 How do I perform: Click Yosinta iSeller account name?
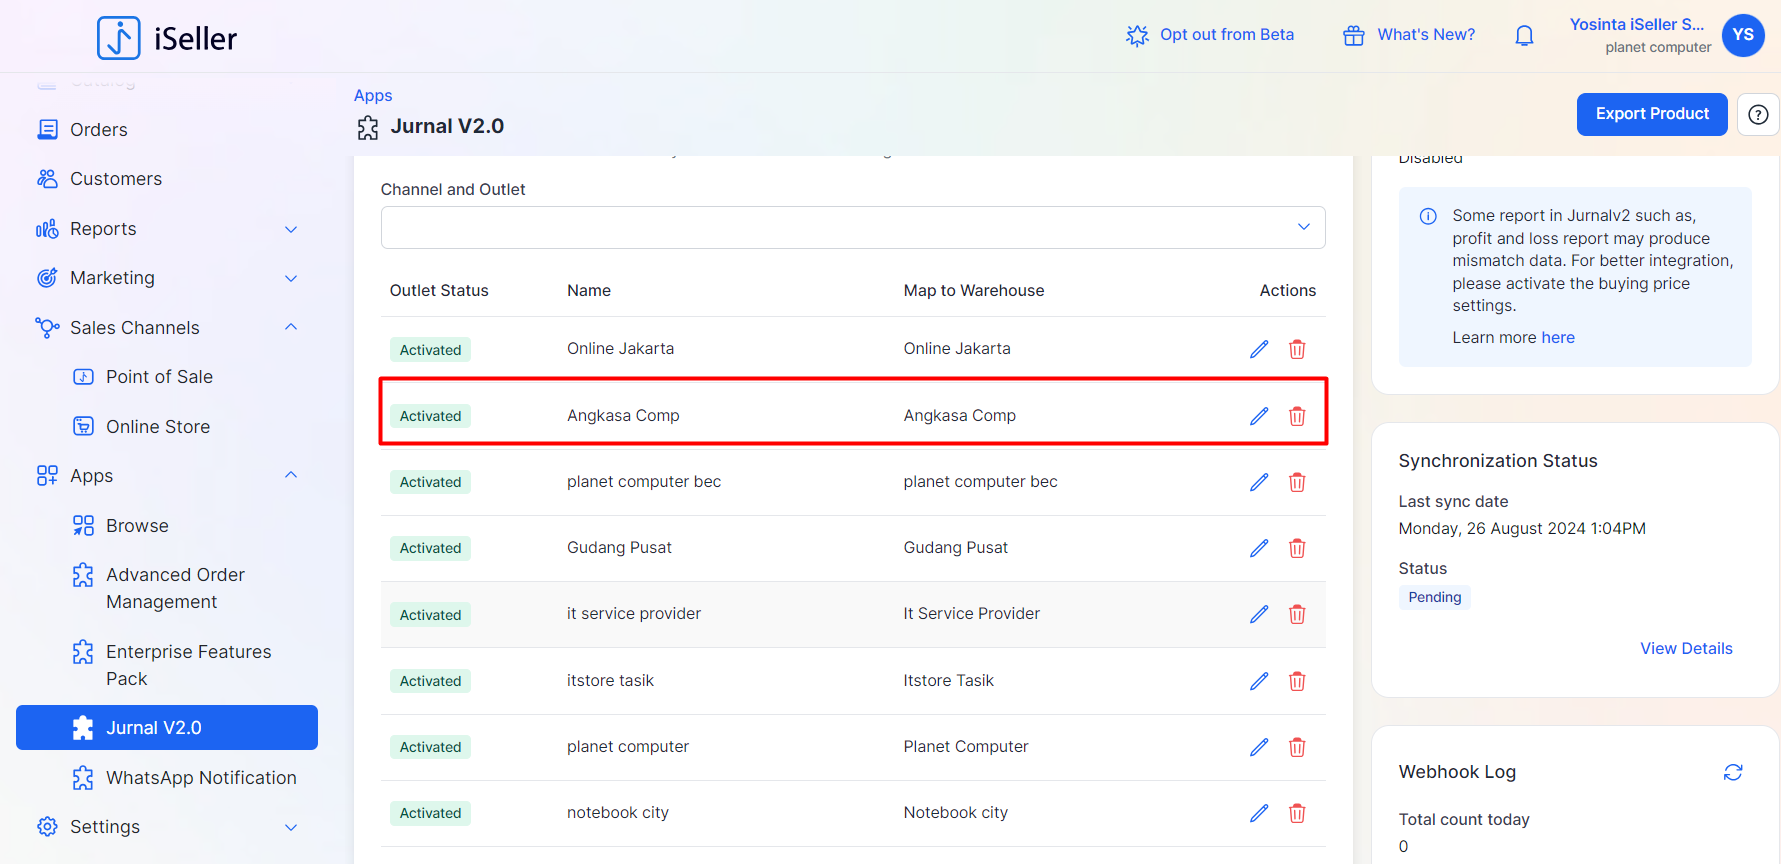pos(1637,25)
